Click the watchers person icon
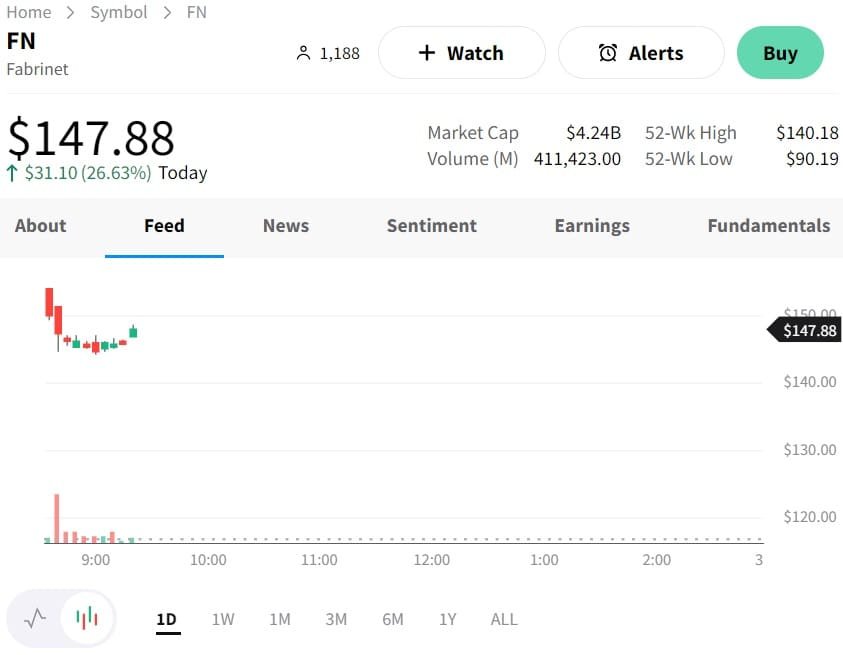 (x=304, y=53)
